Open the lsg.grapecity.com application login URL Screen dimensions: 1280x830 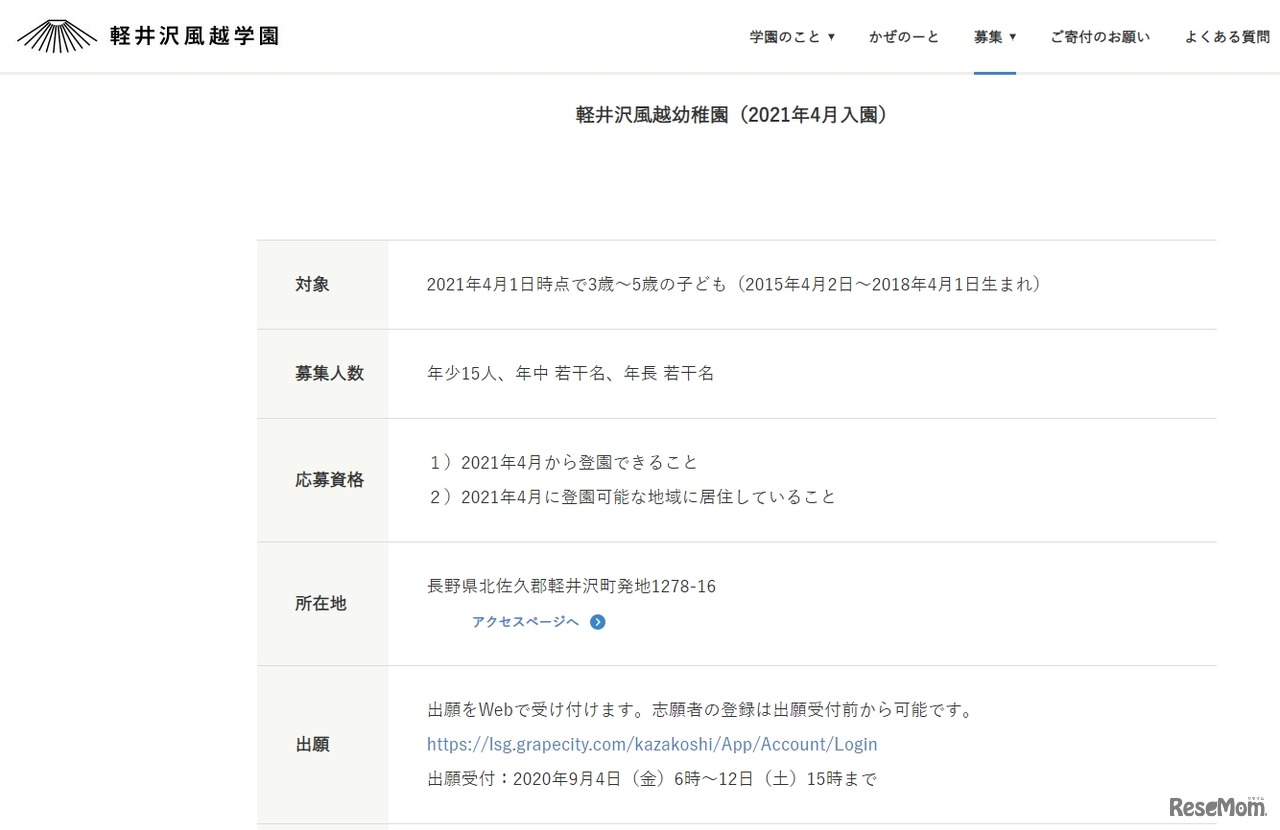(x=652, y=744)
